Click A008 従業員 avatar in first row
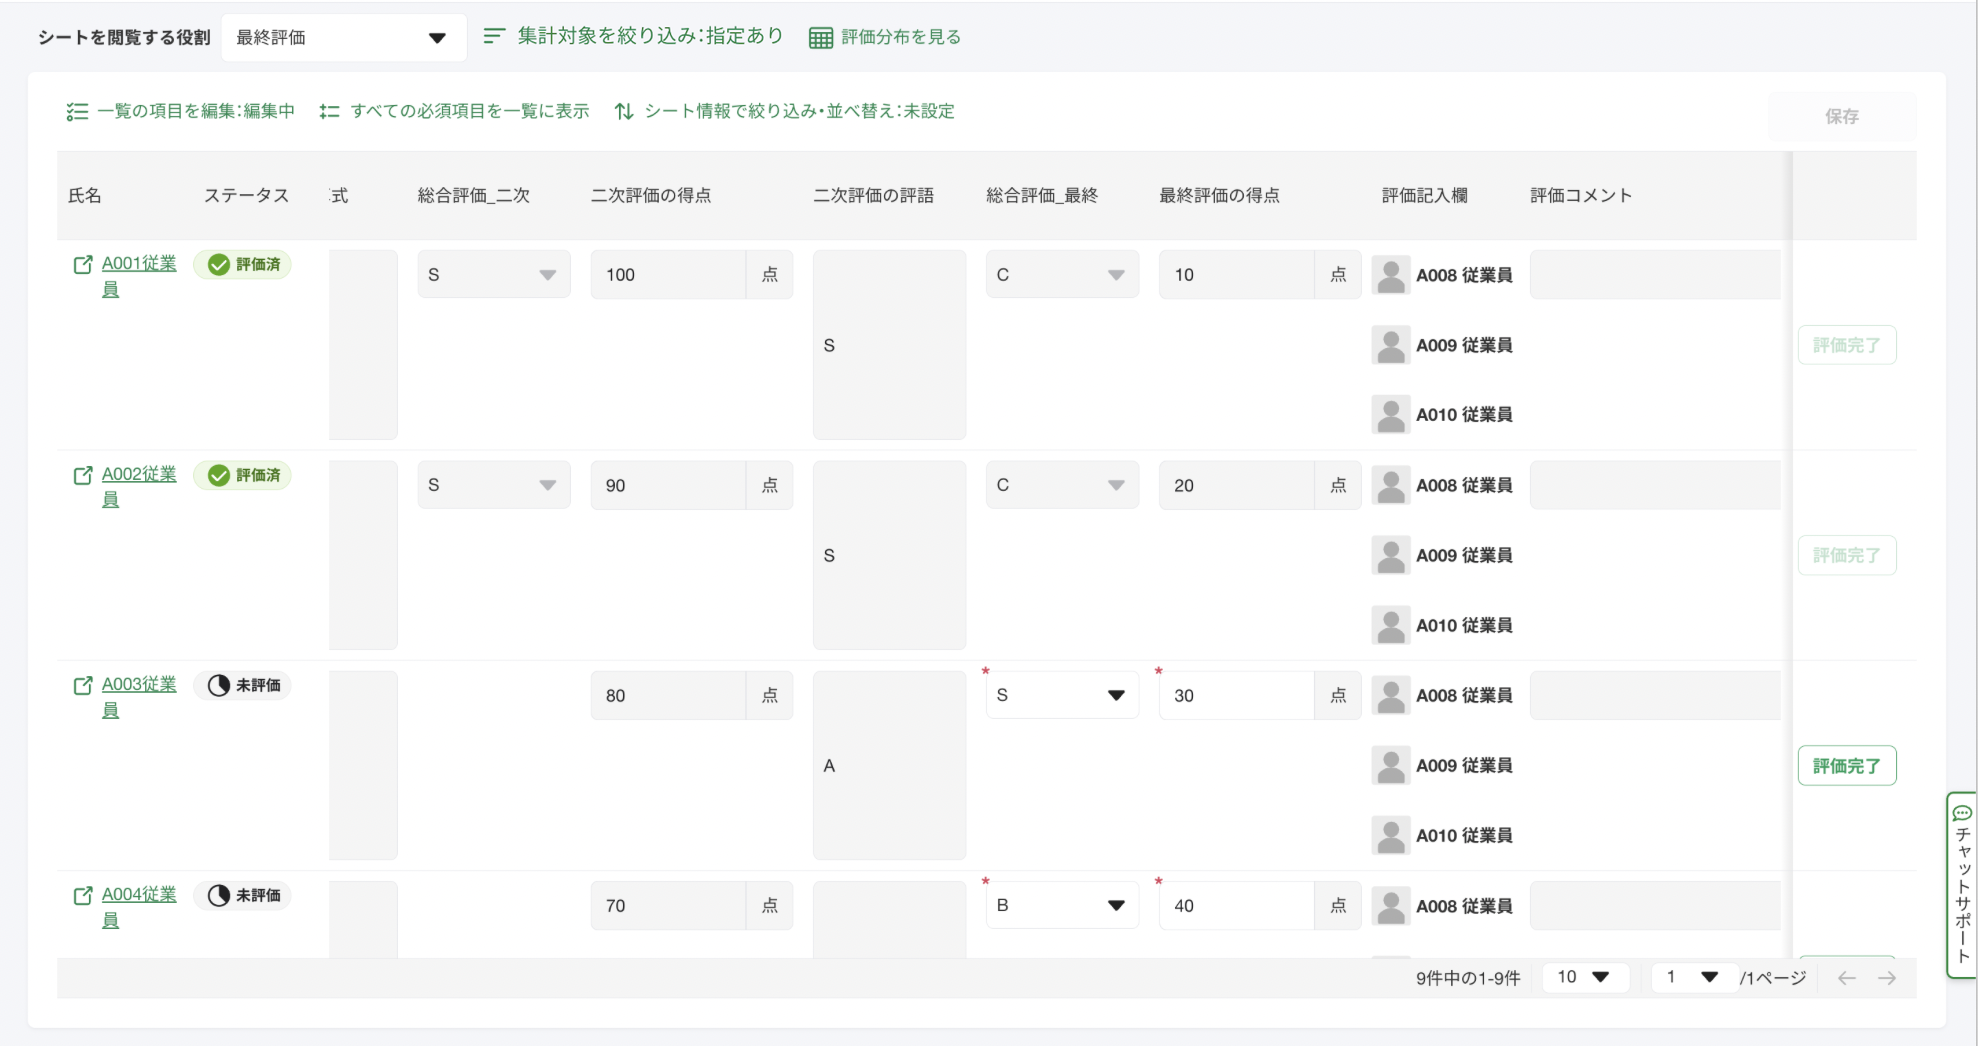This screenshot has width=1978, height=1046. pos(1390,275)
